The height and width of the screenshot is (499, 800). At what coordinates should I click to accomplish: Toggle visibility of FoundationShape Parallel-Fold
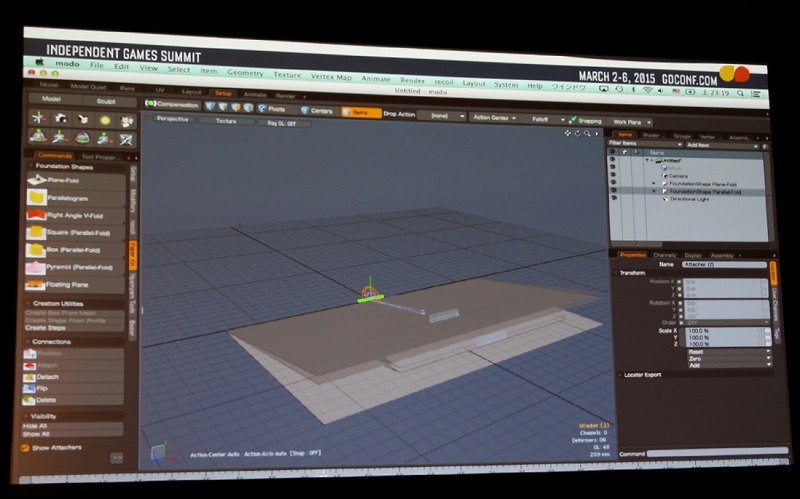pos(613,190)
